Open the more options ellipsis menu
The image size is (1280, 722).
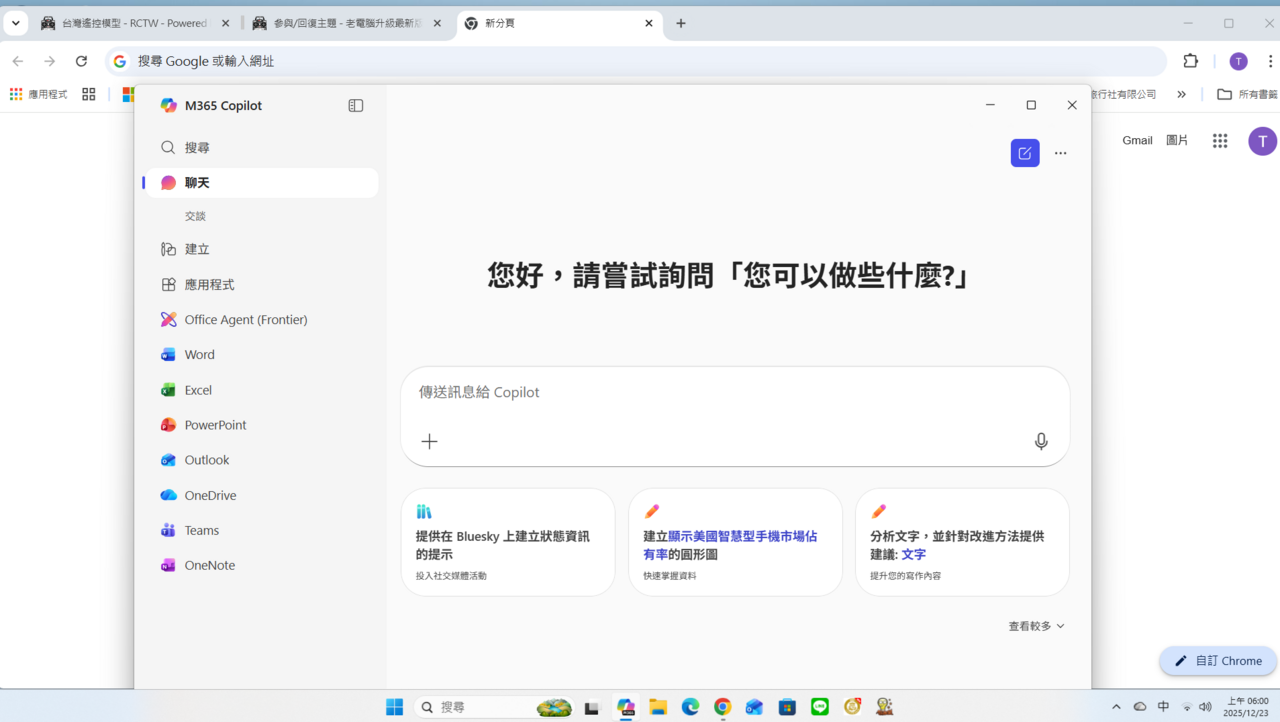click(1060, 152)
